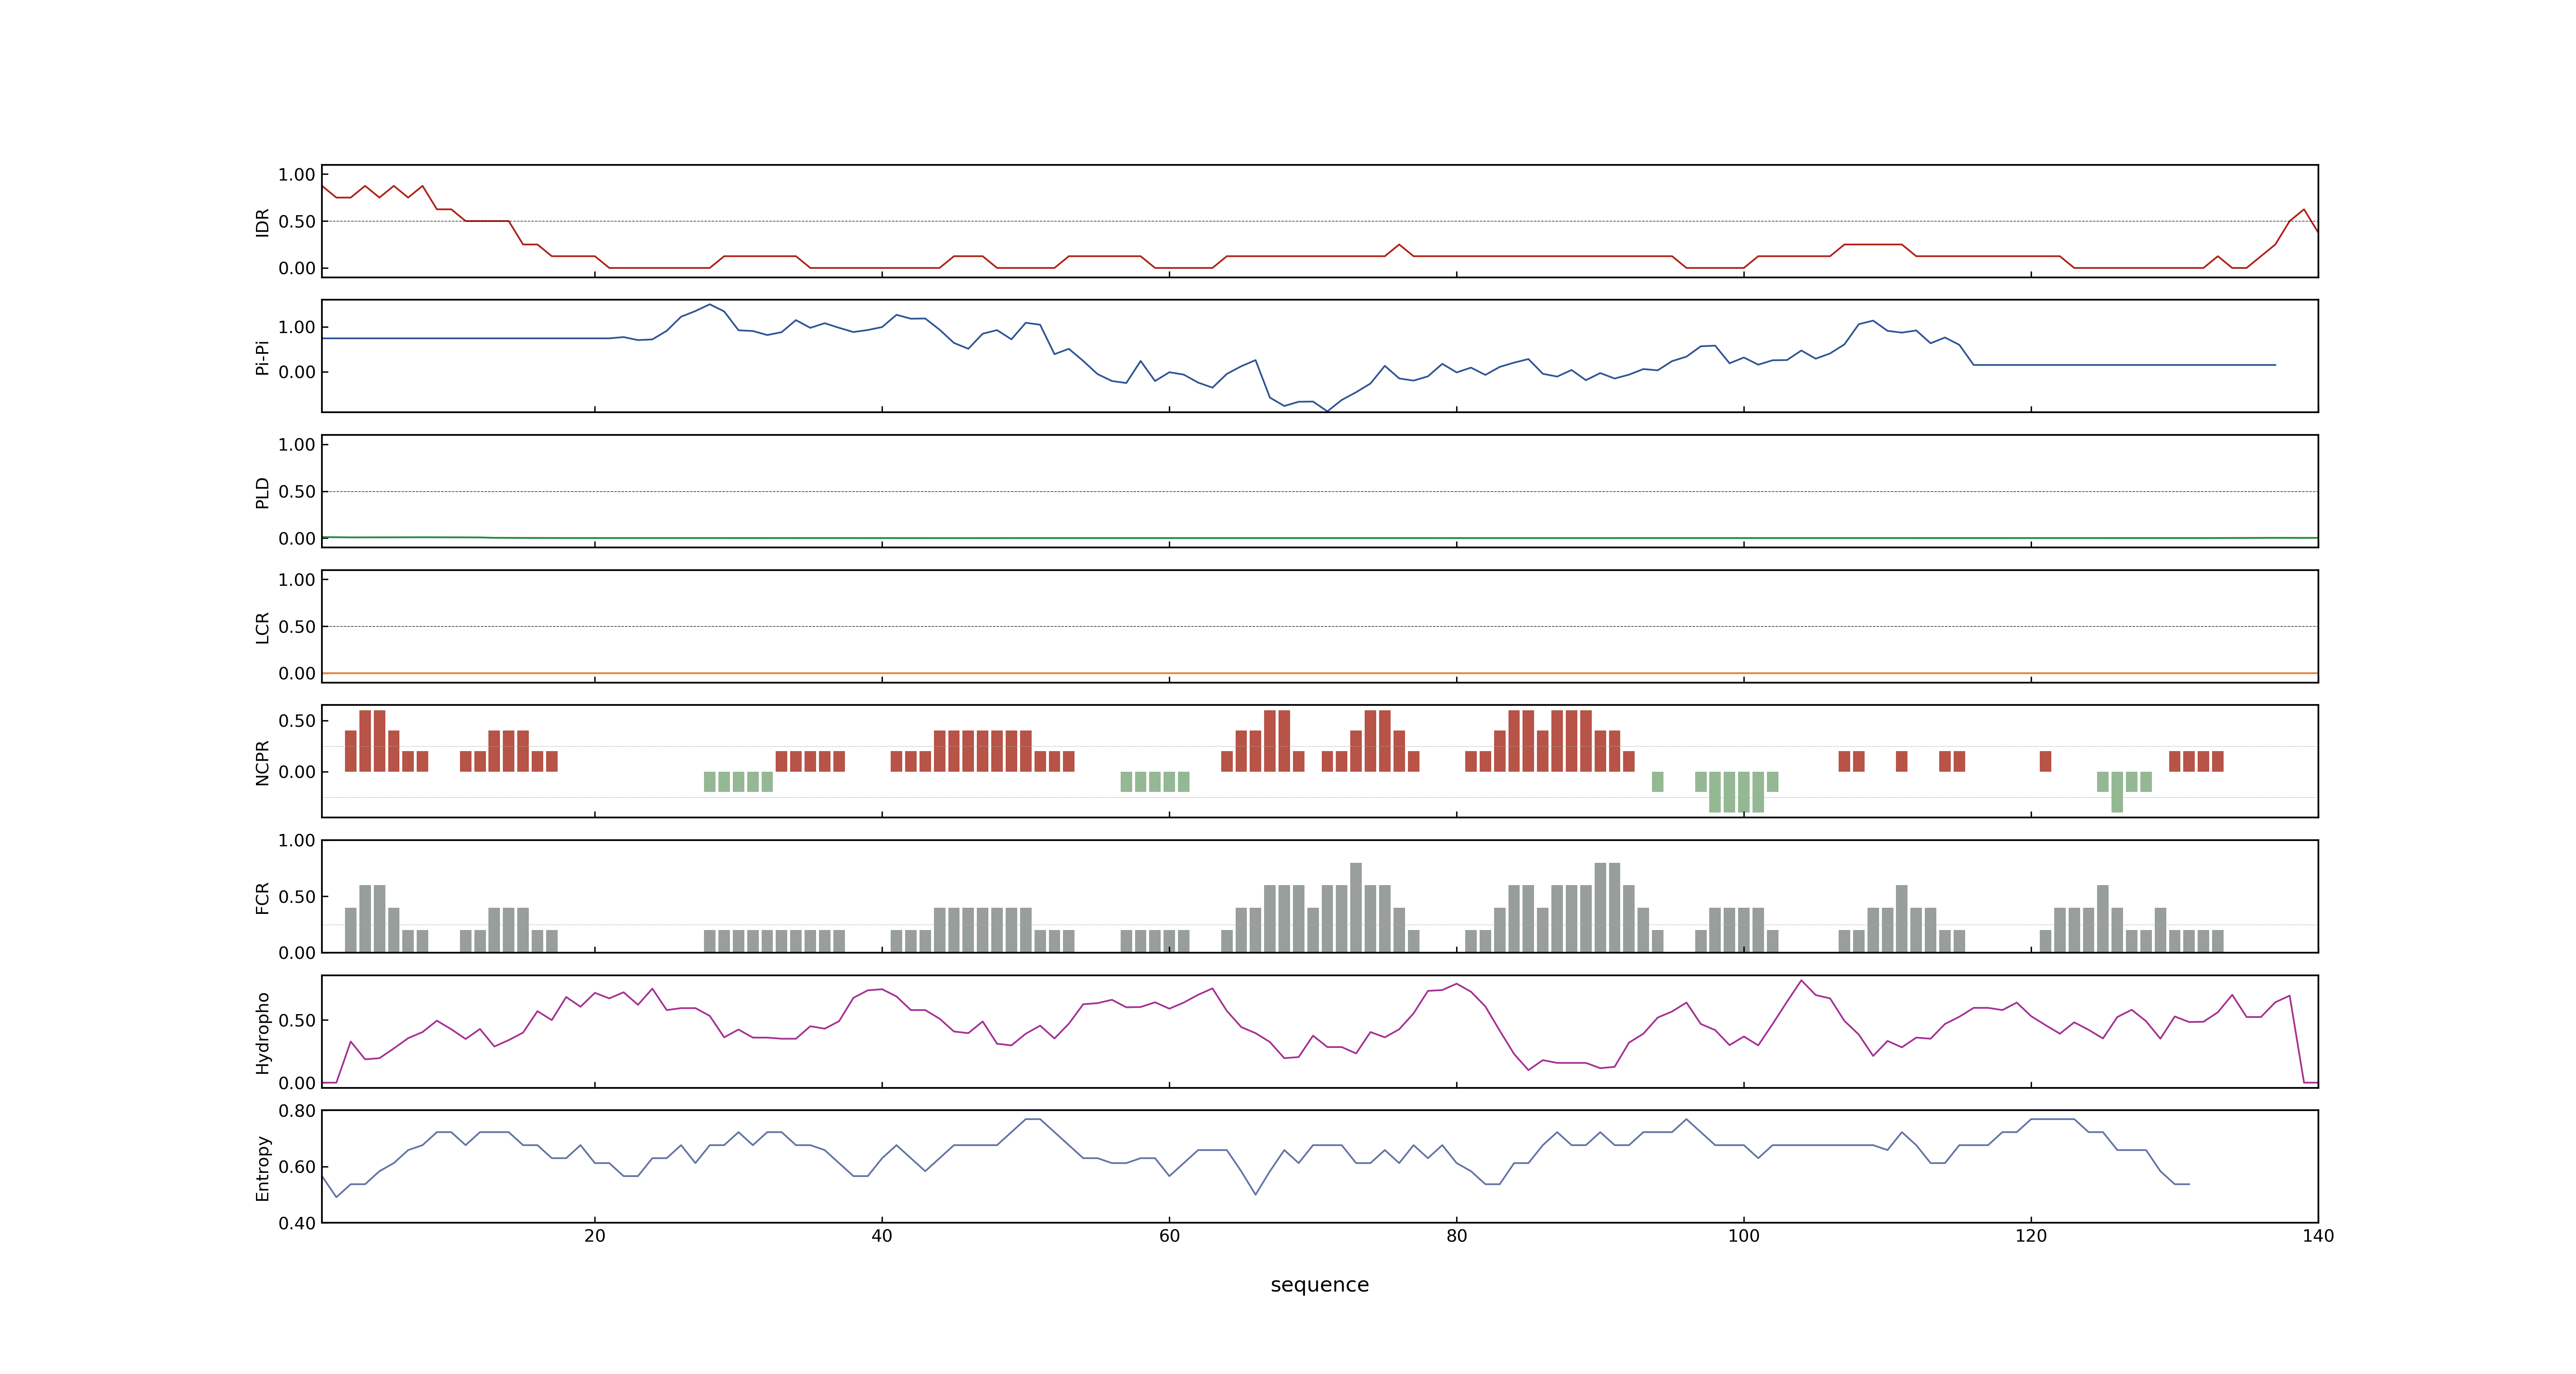Click the FCR axis label
The image size is (2576, 1374).
pos(262,897)
